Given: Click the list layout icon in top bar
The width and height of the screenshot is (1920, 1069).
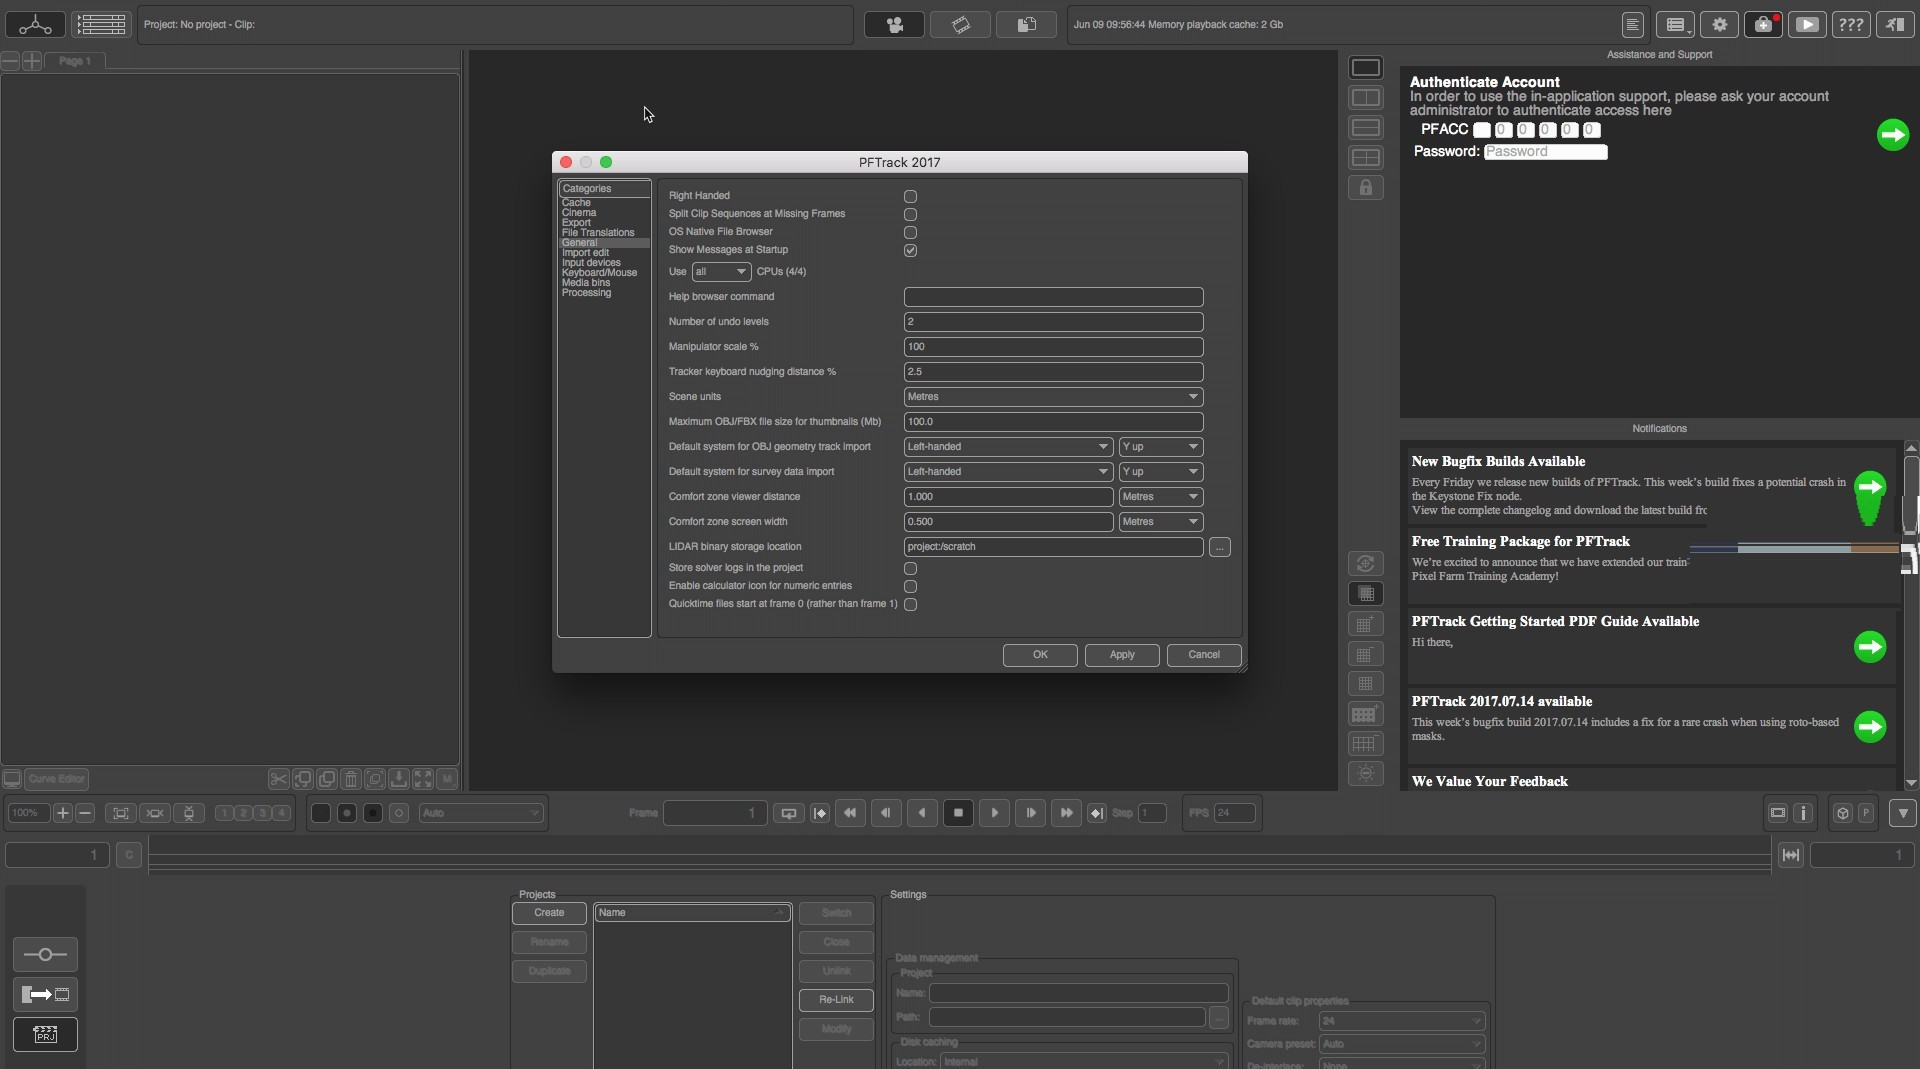Looking at the screenshot, I should tap(101, 24).
